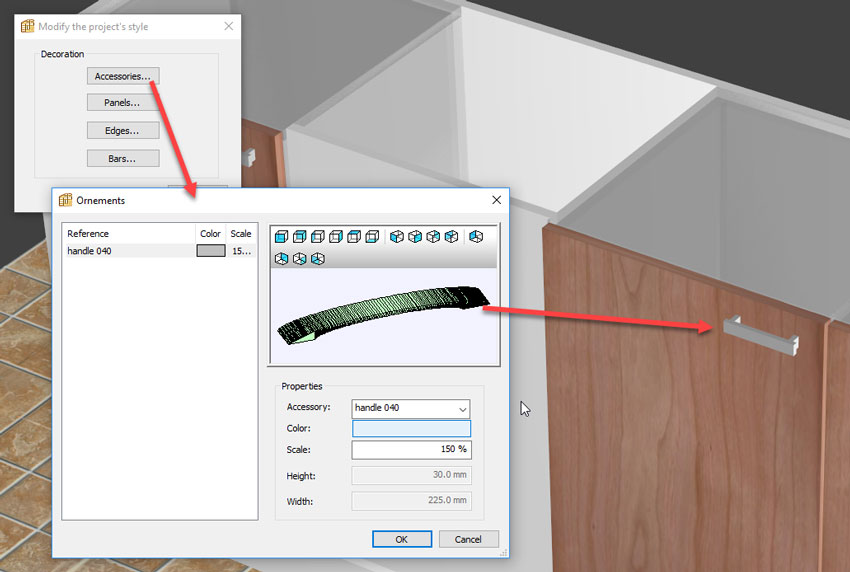The height and width of the screenshot is (572, 850).
Task: Cancel the Ornements dialog
Action: 468,539
